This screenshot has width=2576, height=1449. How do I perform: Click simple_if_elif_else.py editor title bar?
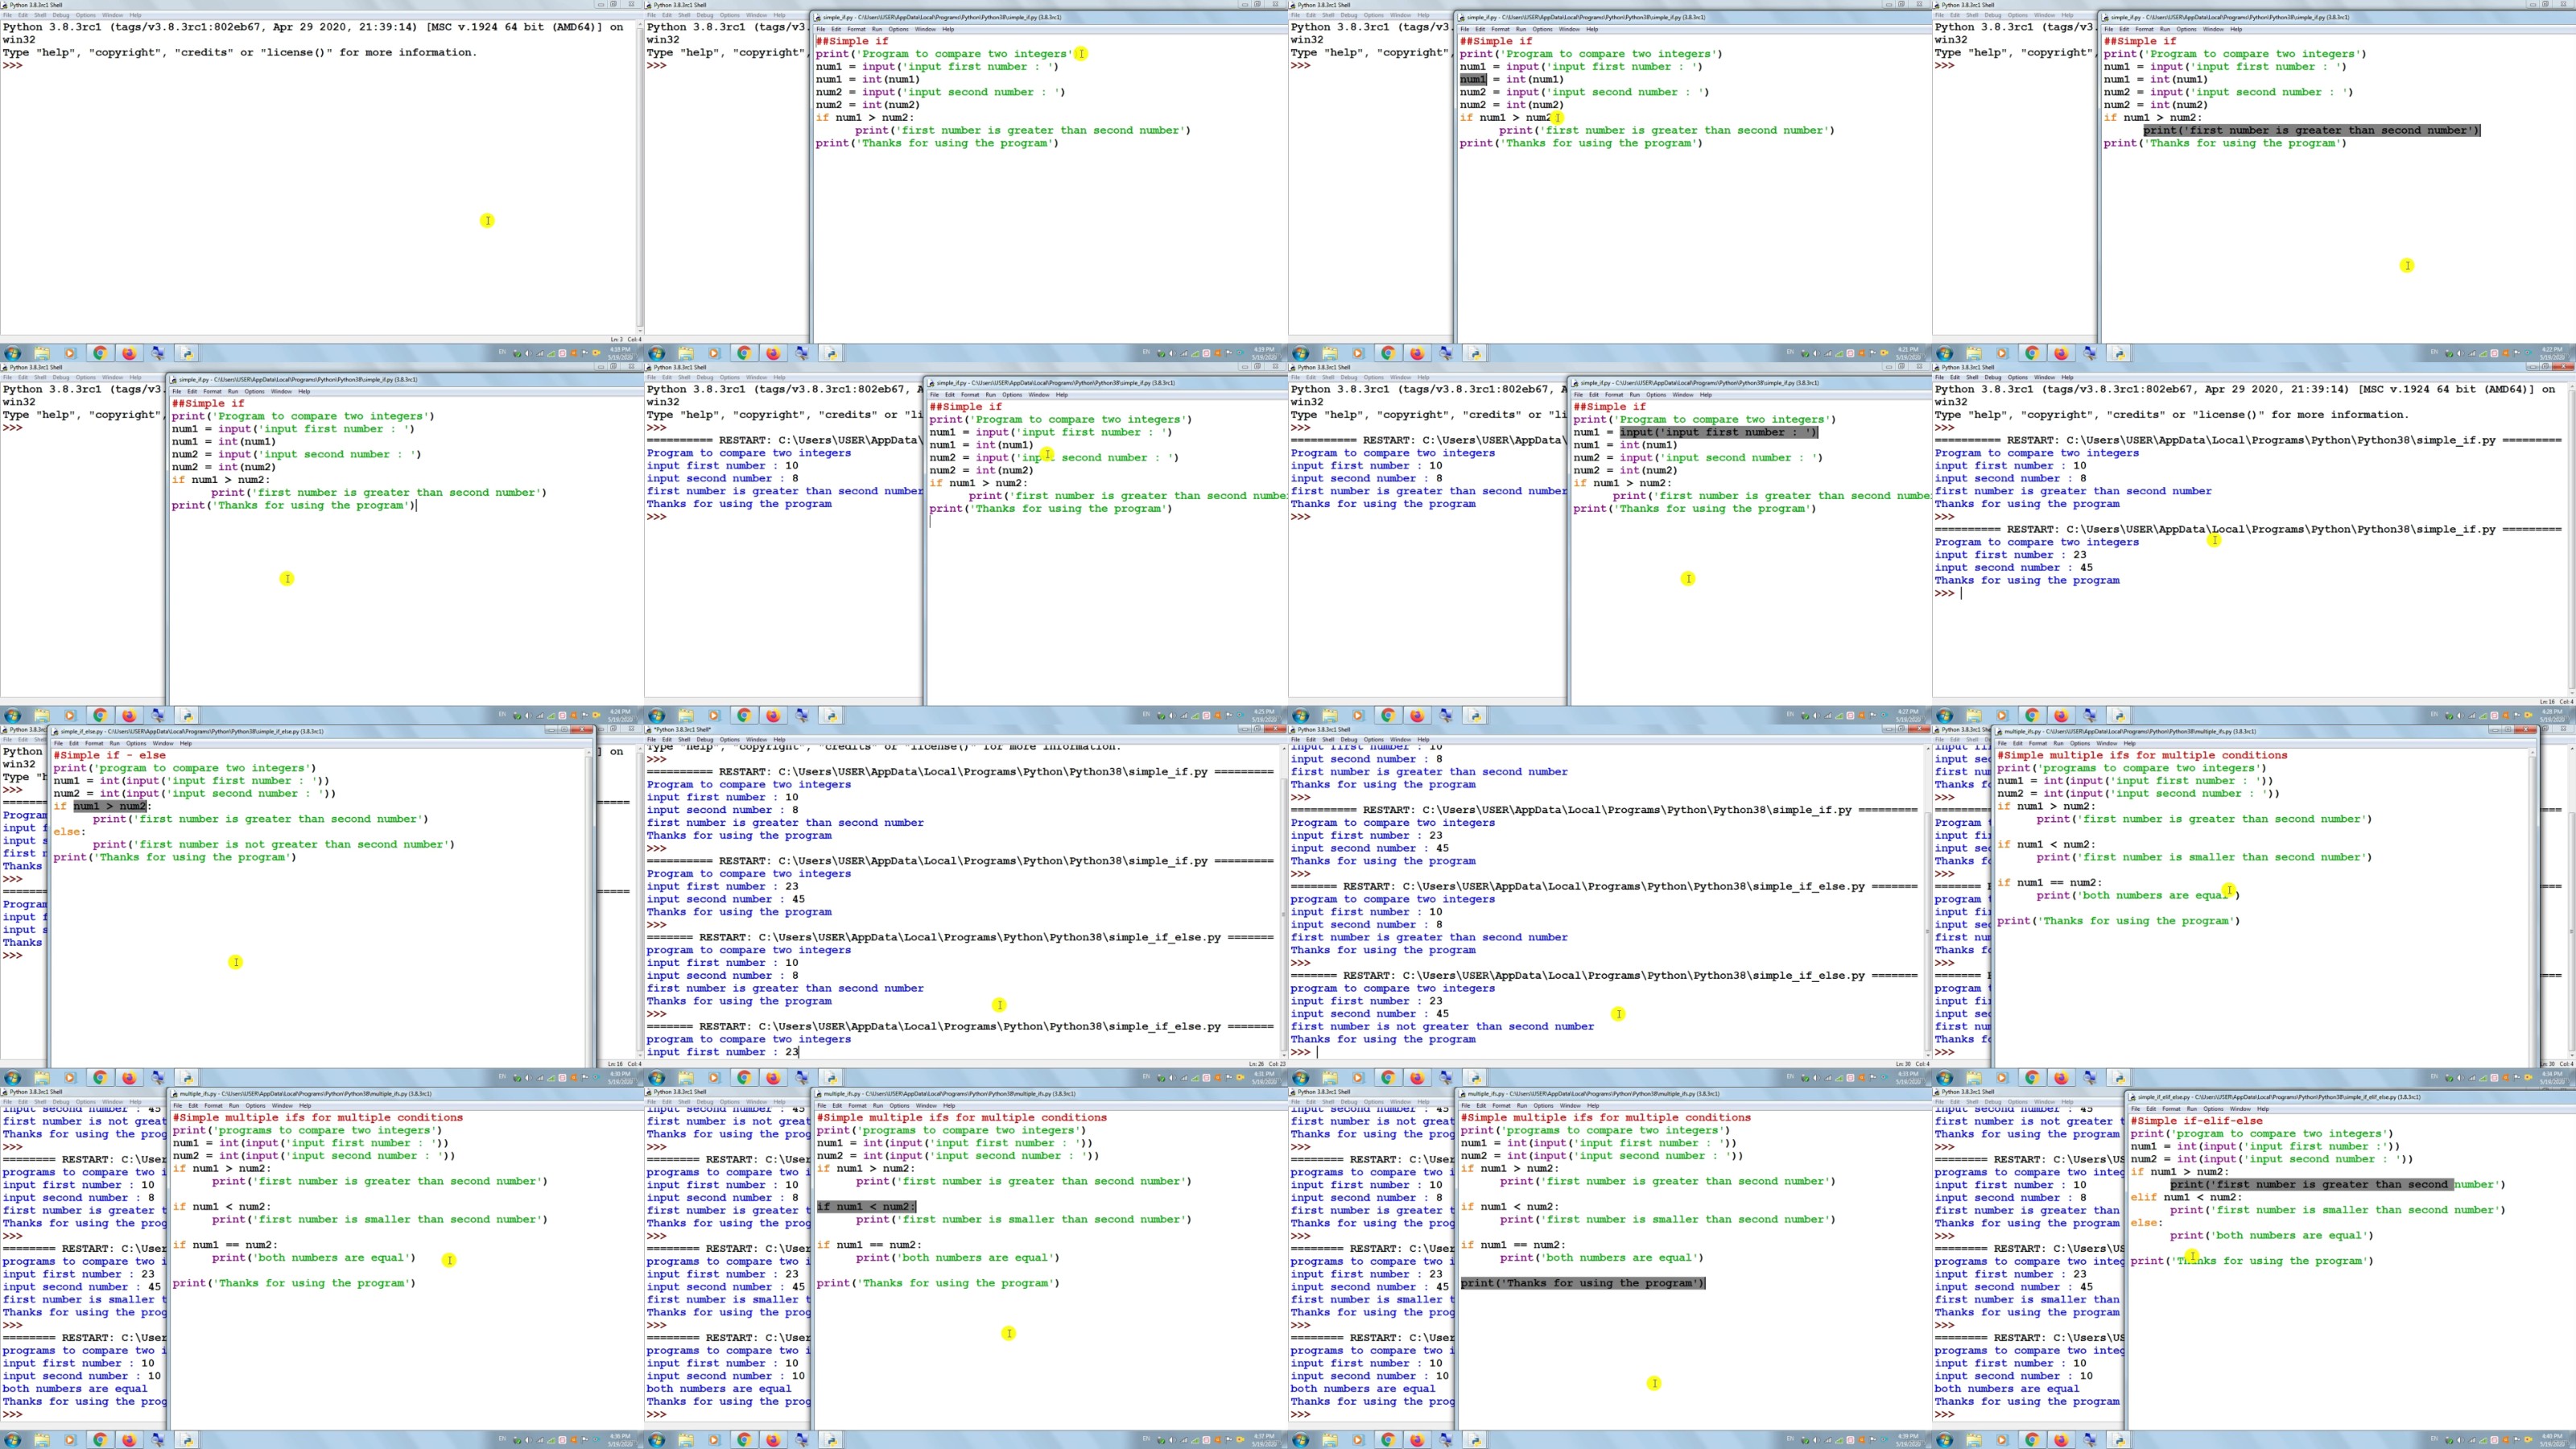(x=2350, y=1097)
